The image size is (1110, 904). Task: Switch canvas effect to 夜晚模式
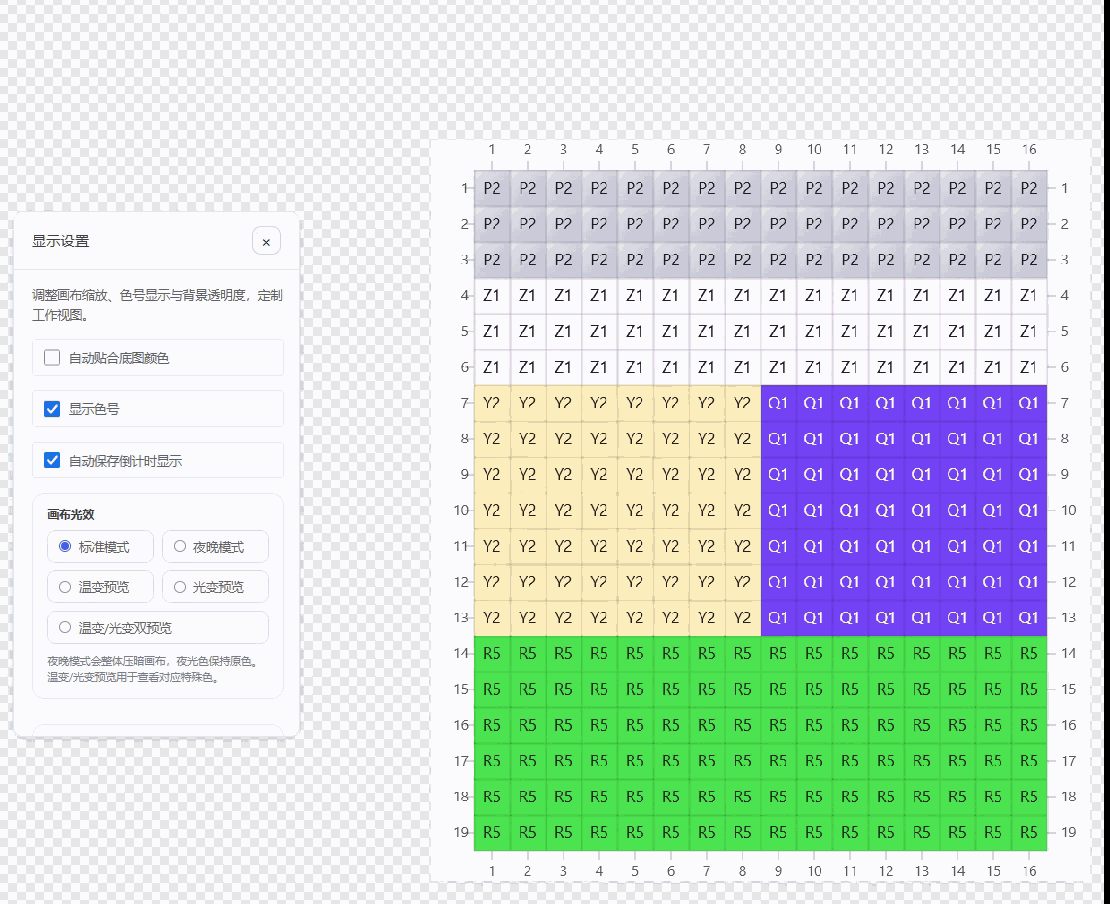click(180, 547)
